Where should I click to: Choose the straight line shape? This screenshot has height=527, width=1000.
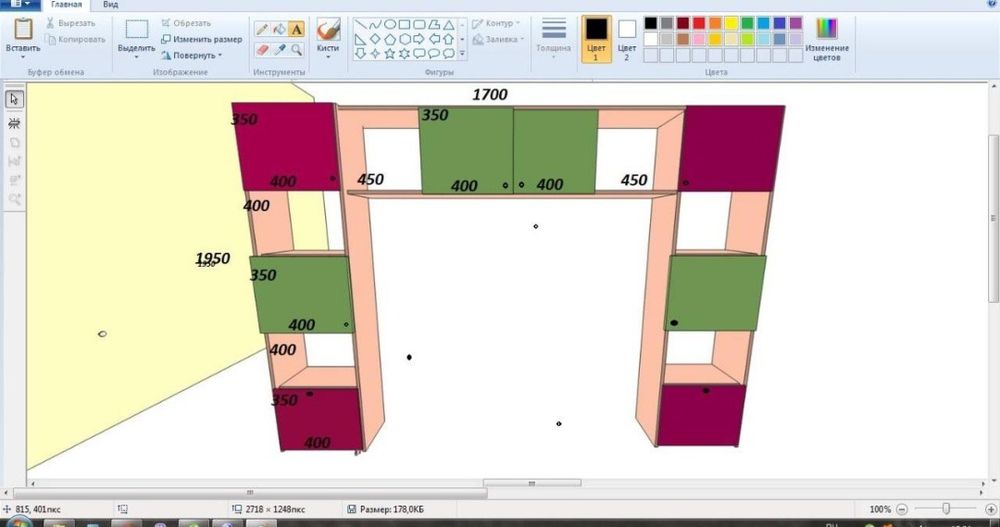pos(360,25)
